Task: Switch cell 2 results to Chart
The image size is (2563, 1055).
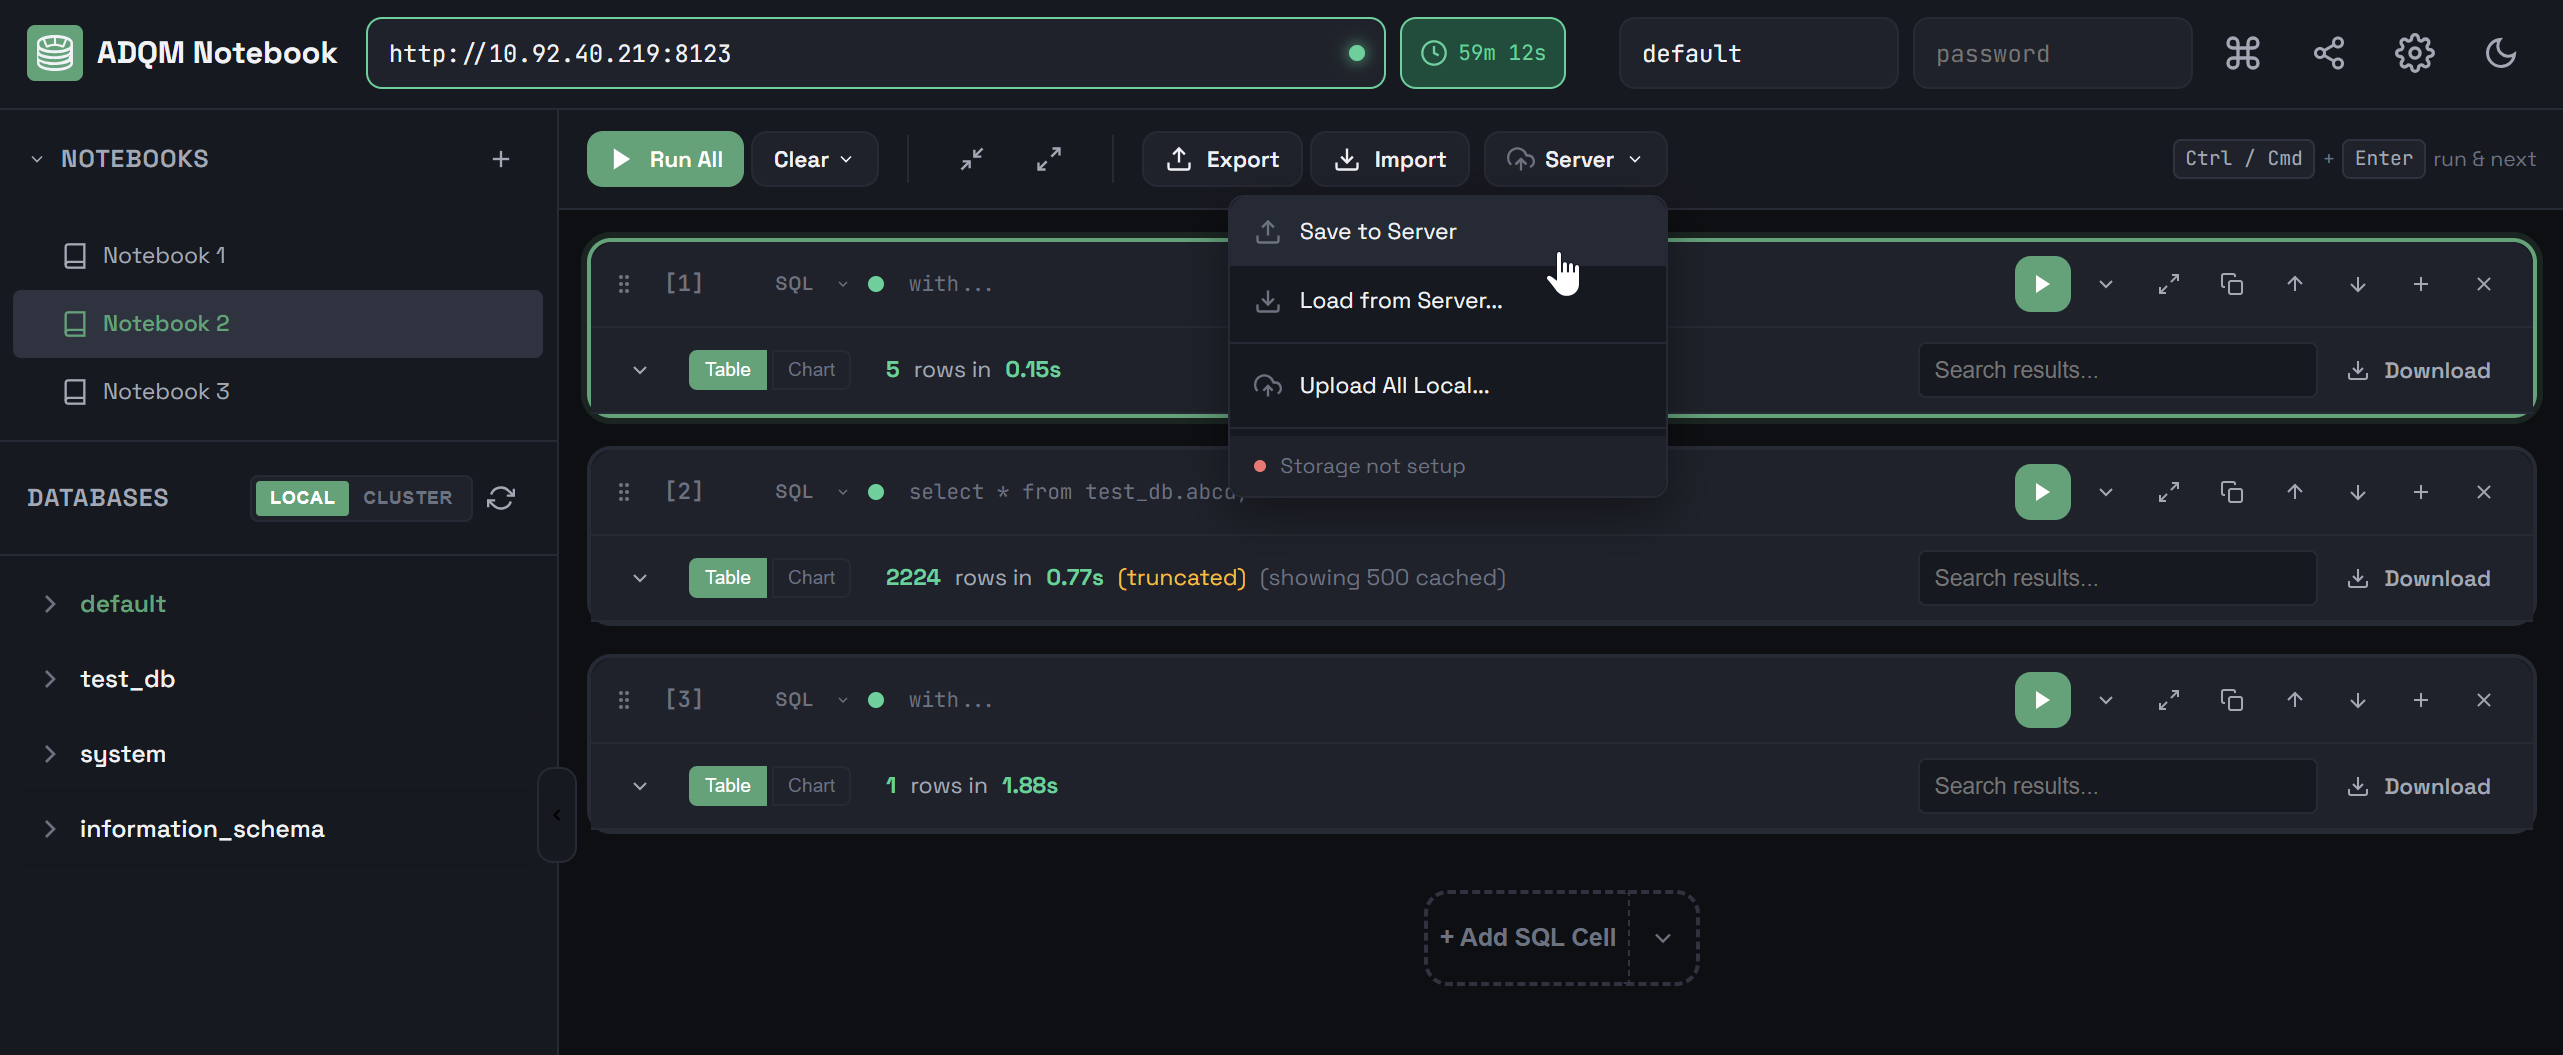Action: [810, 578]
